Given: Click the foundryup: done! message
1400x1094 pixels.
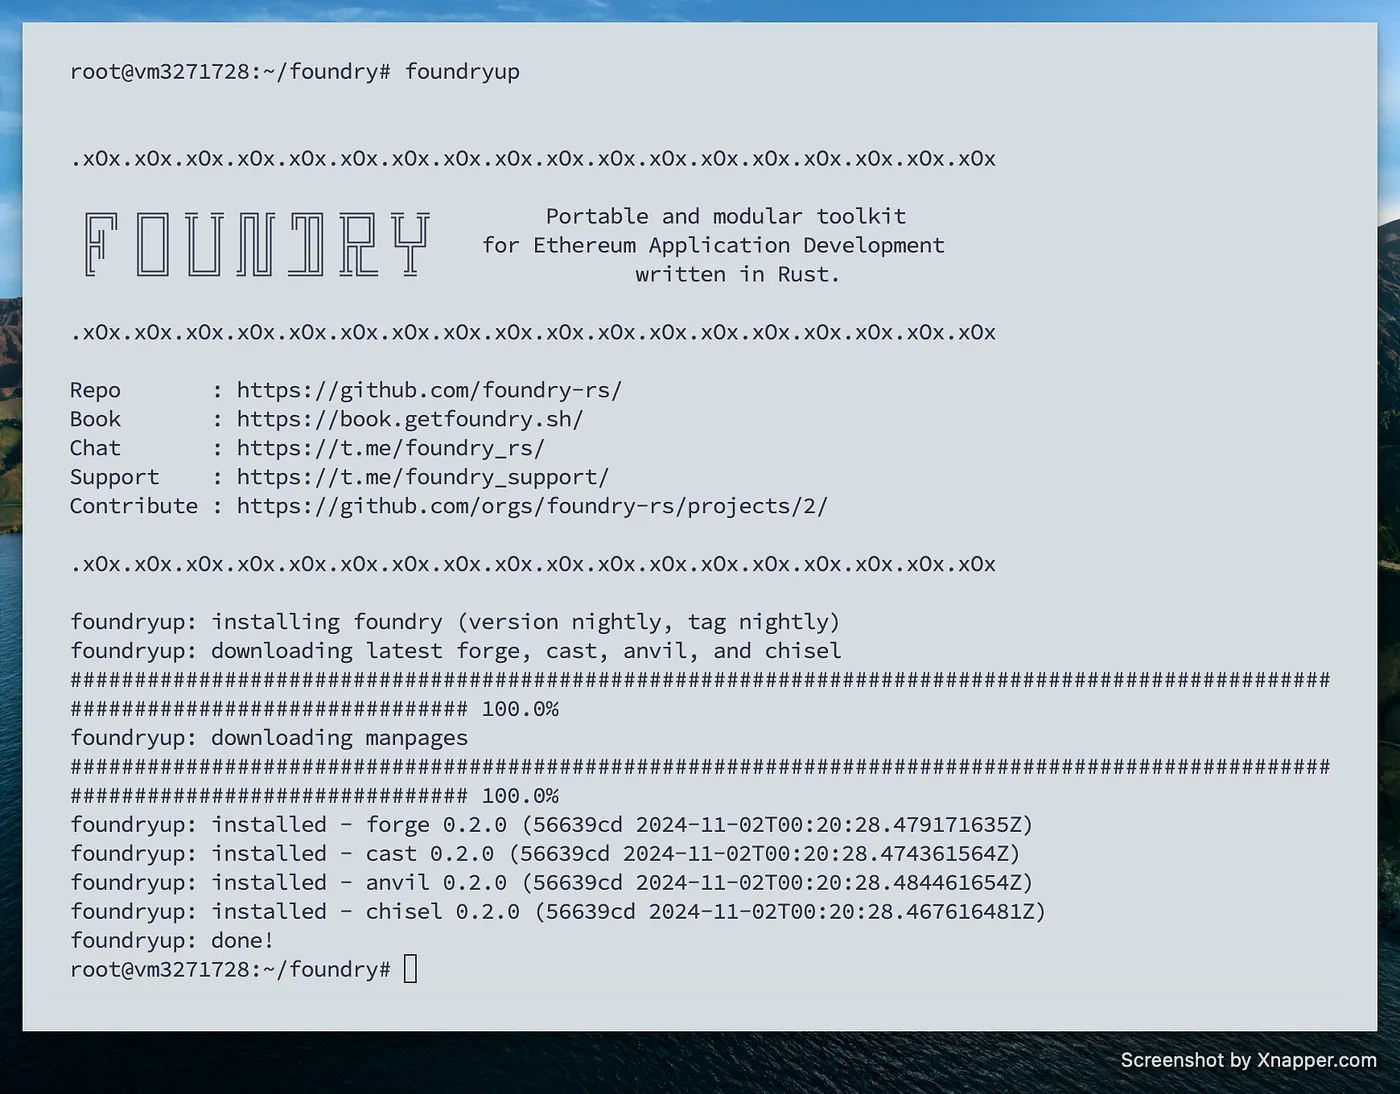Looking at the screenshot, I should coord(172,940).
